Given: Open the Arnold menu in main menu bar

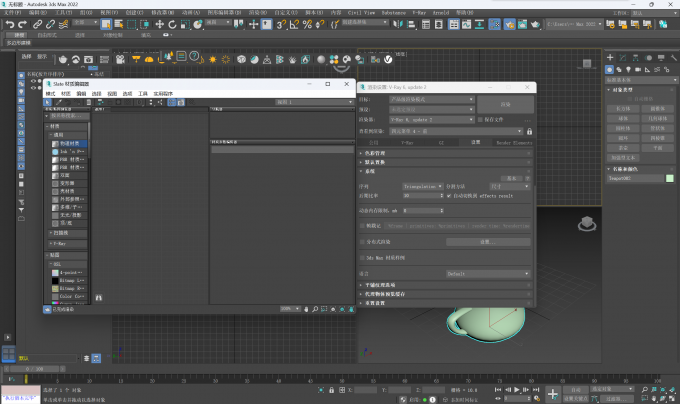Looking at the screenshot, I should click(441, 13).
